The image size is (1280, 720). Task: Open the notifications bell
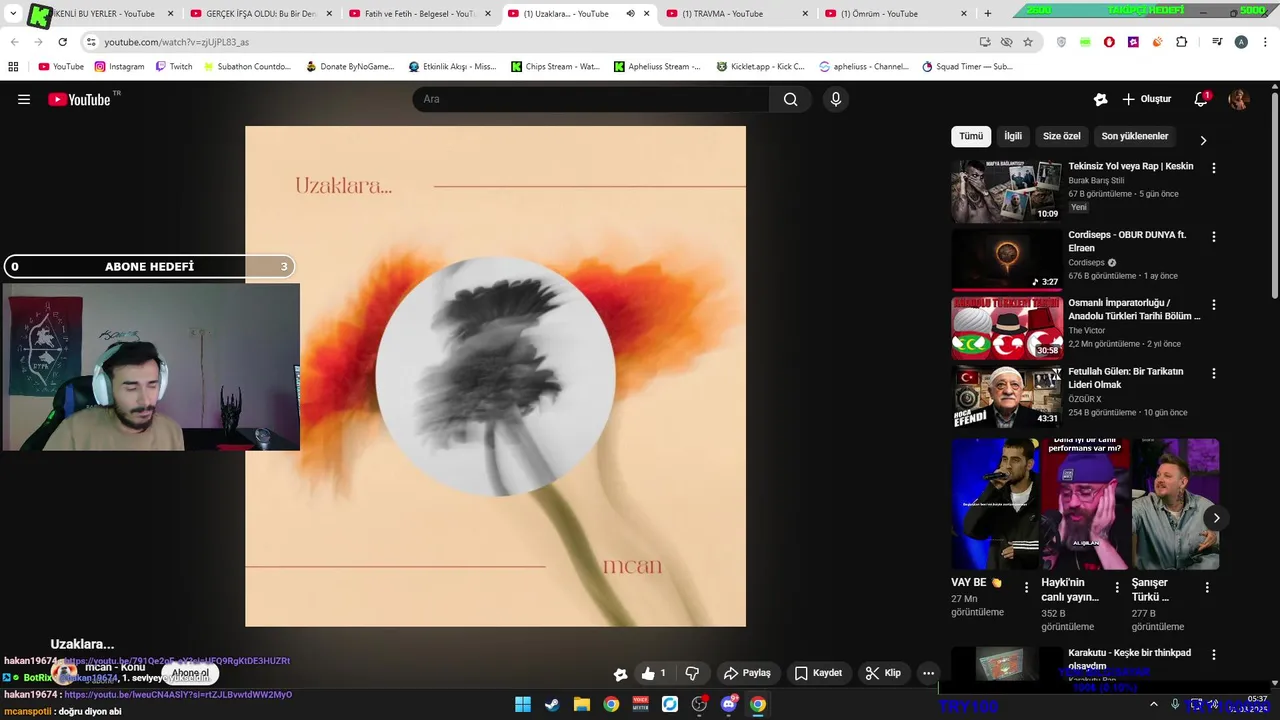[x=1201, y=99]
